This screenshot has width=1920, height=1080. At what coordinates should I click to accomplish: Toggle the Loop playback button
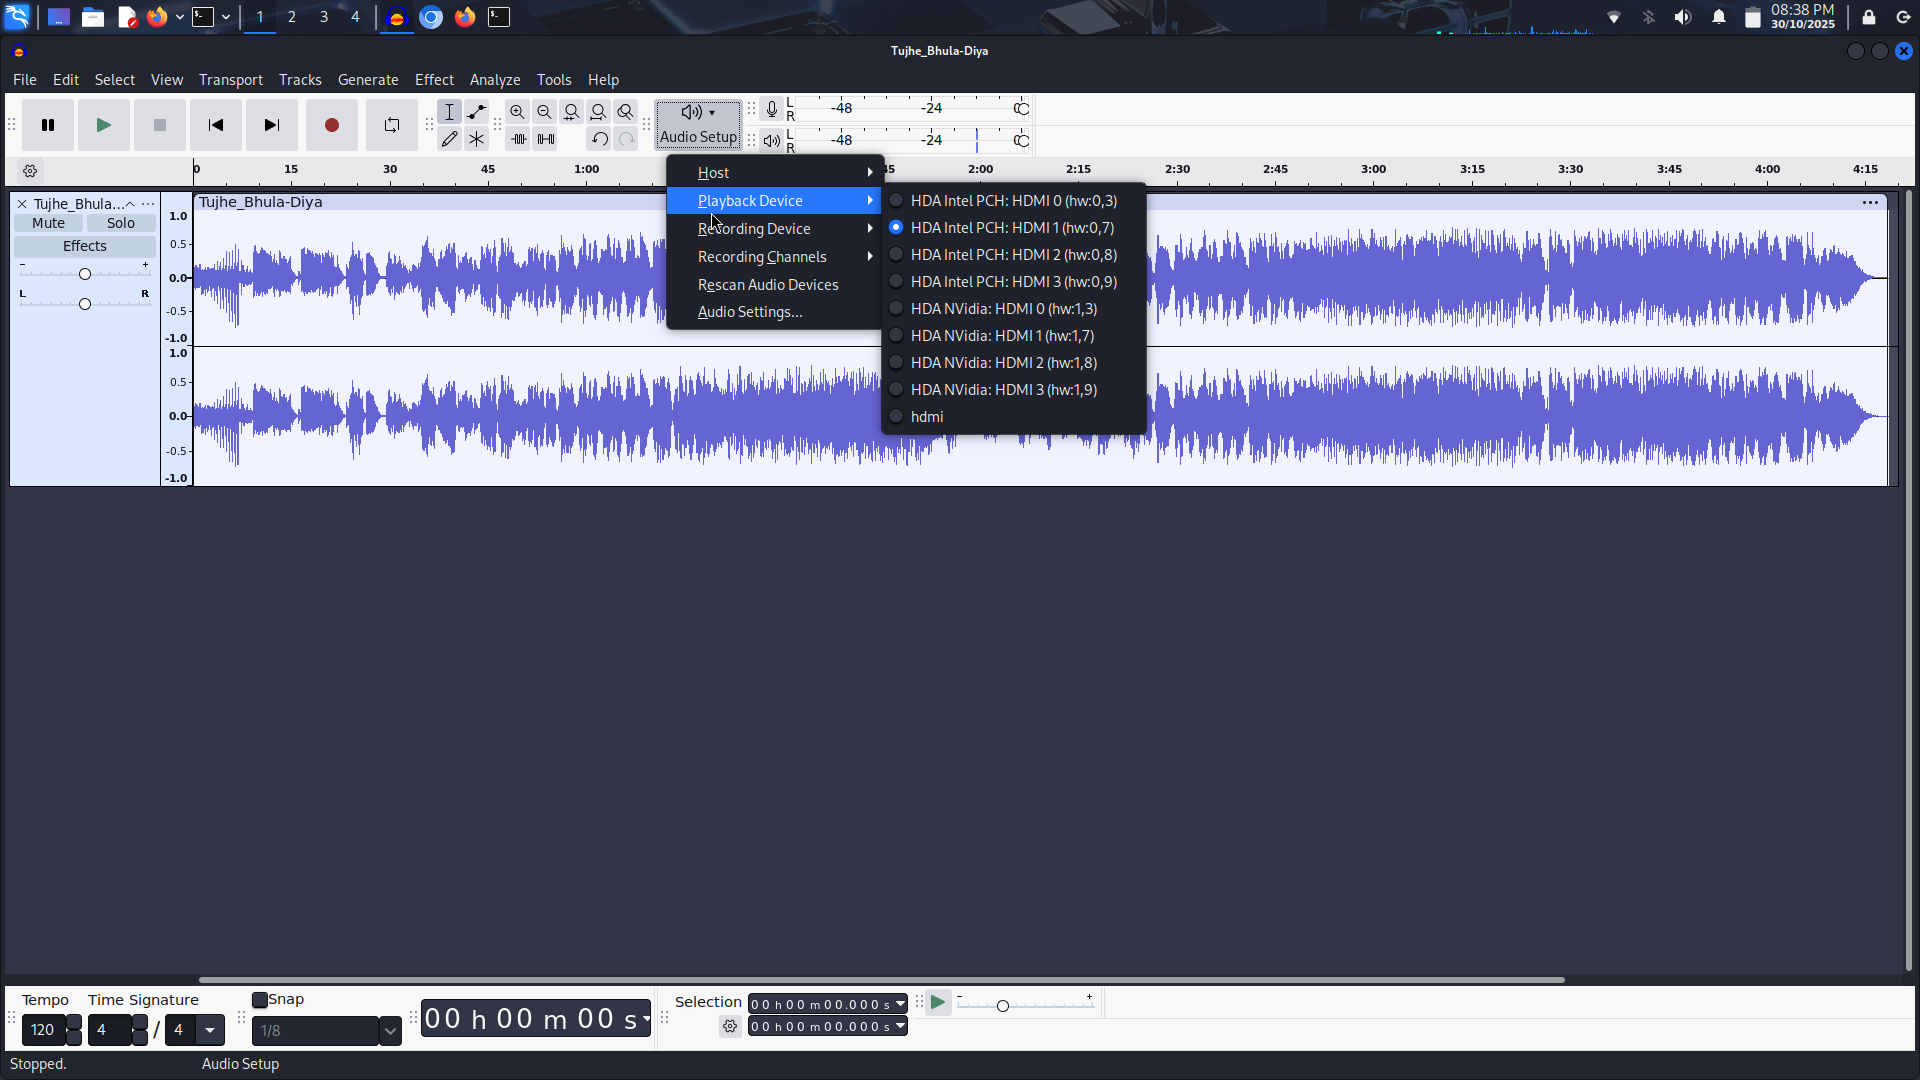tap(391, 125)
